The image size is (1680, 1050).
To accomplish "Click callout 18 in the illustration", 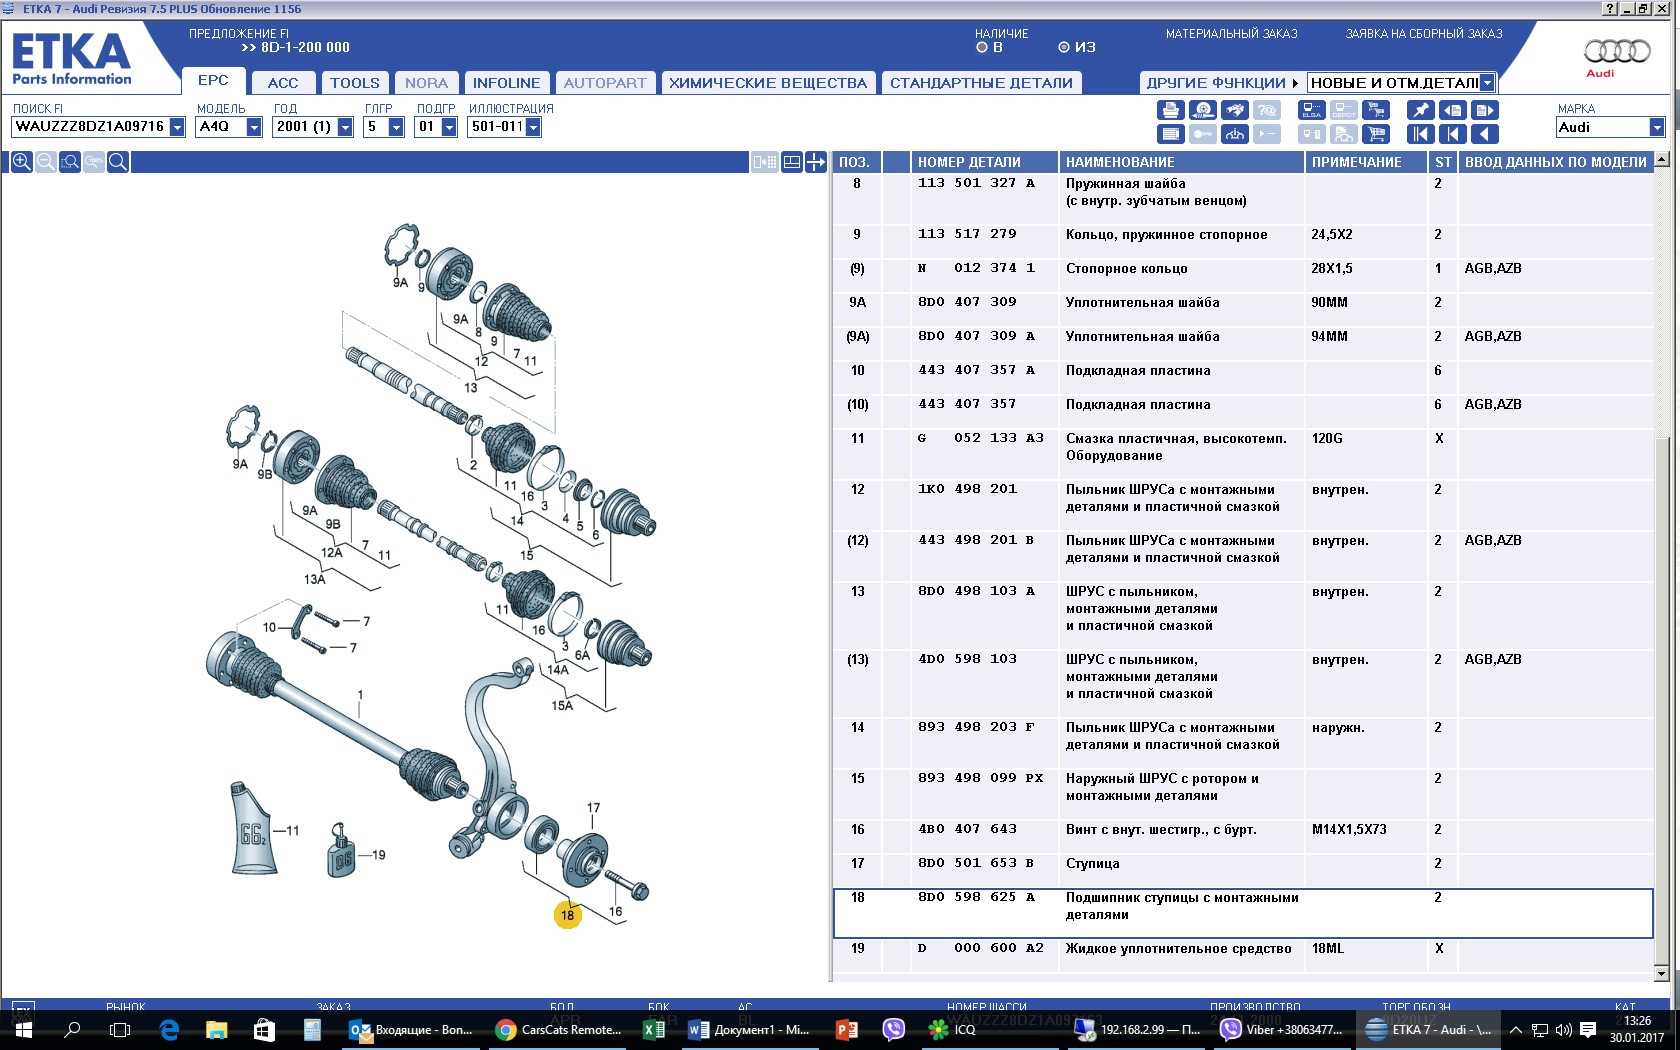I will click(568, 914).
